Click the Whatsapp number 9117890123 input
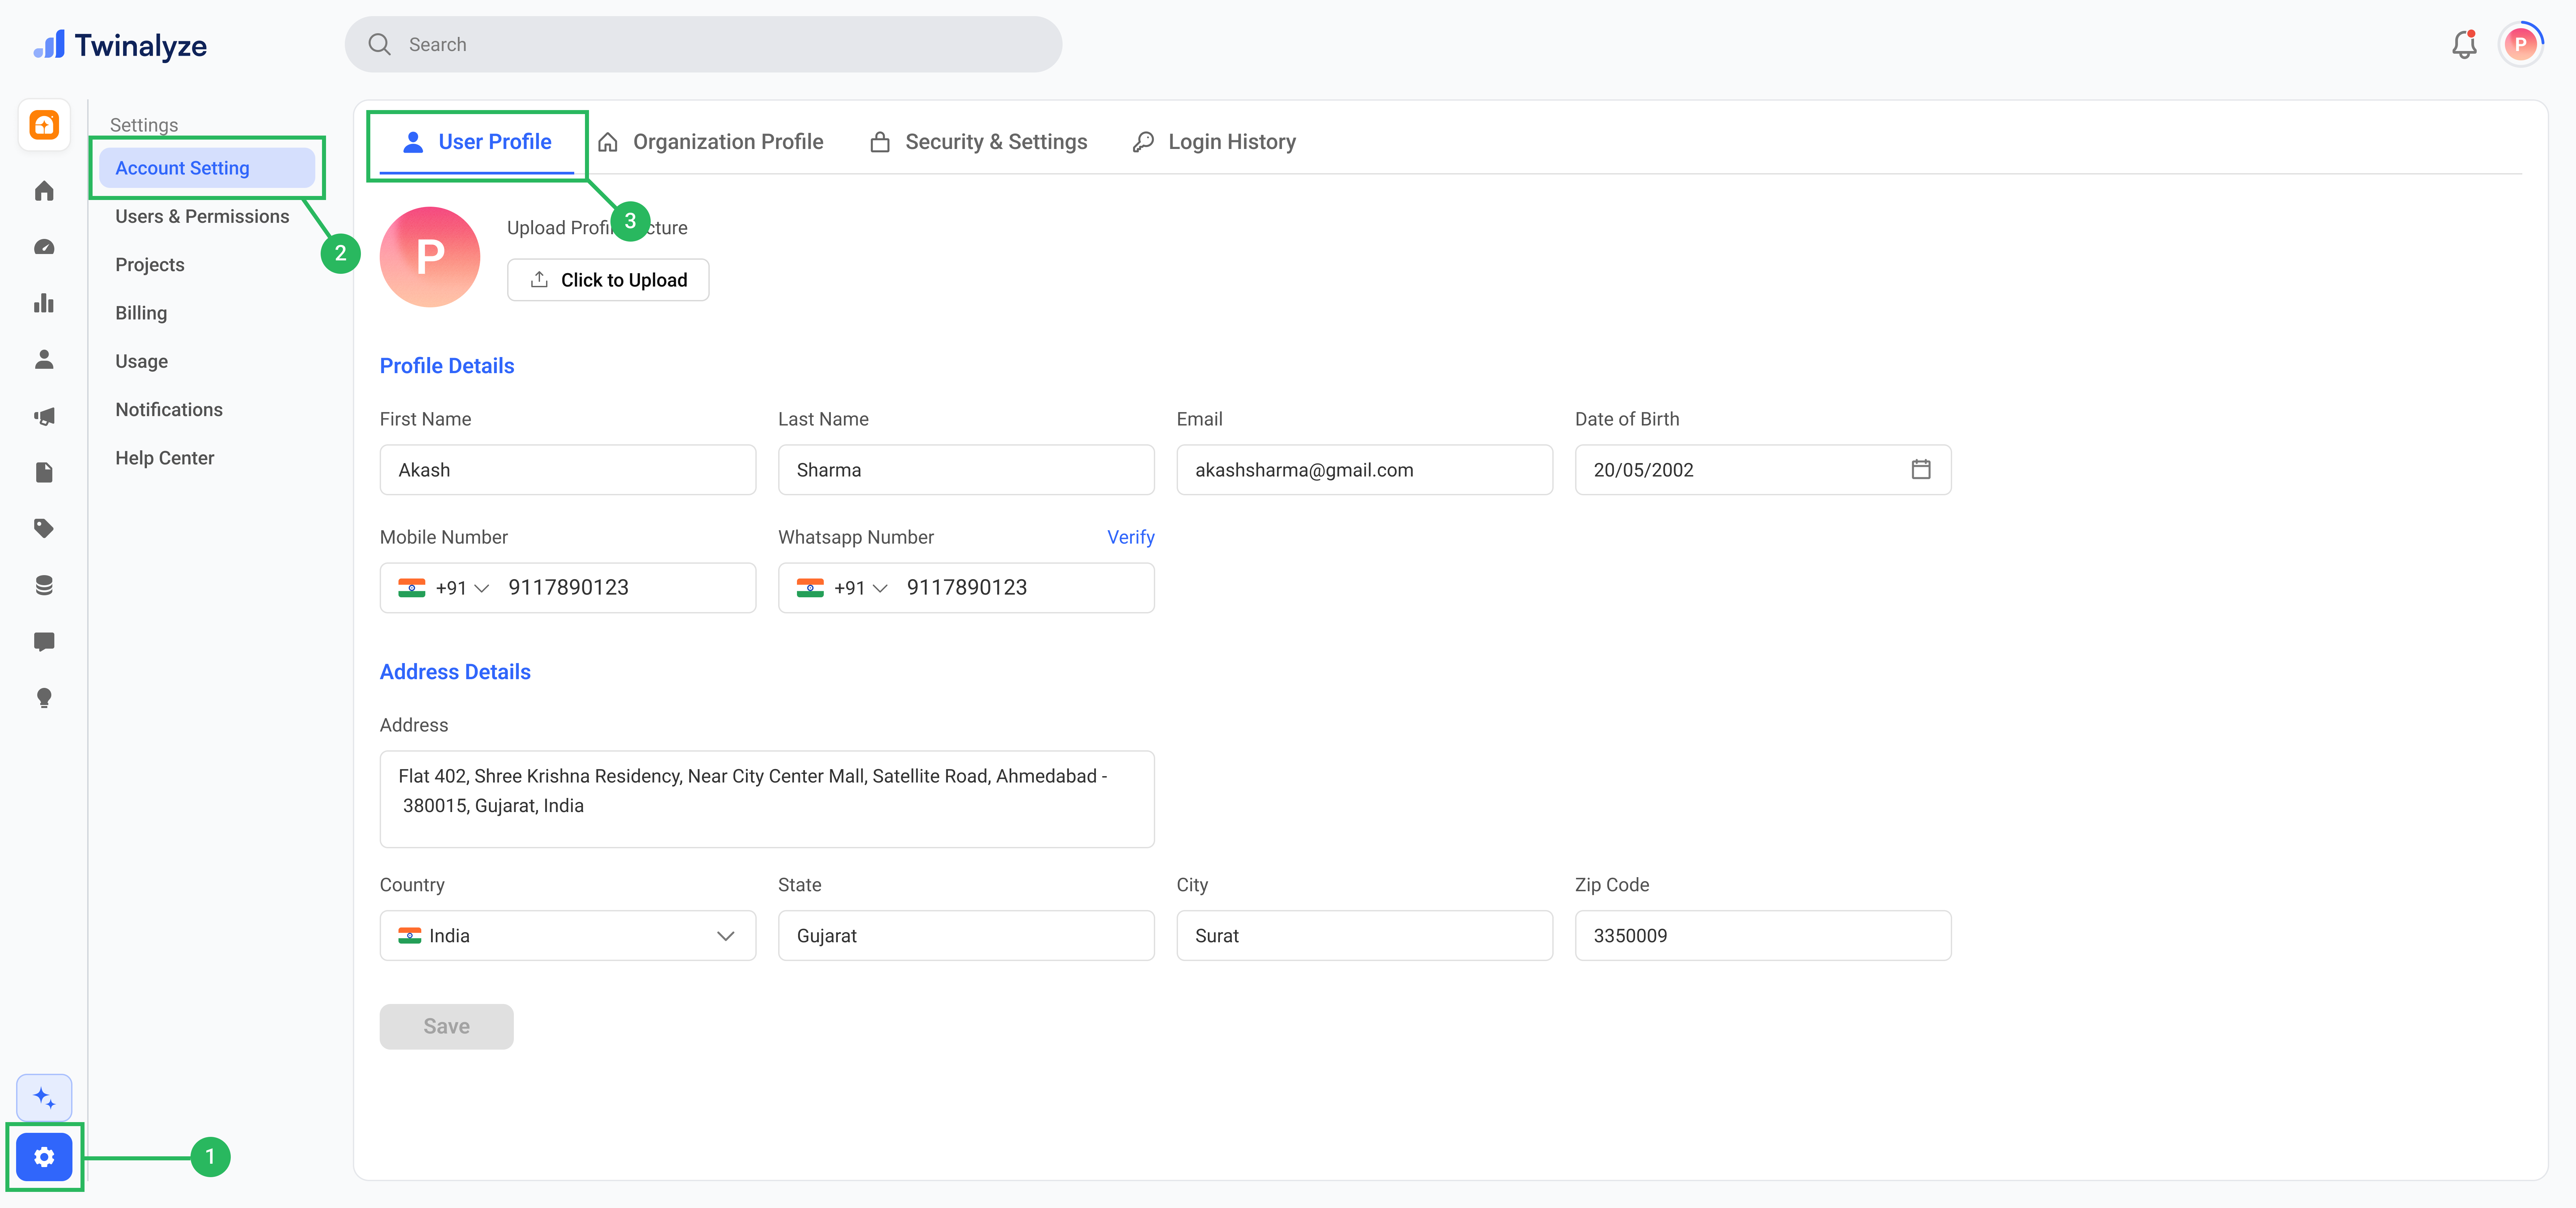Image resolution: width=2576 pixels, height=1208 pixels. [x=966, y=588]
